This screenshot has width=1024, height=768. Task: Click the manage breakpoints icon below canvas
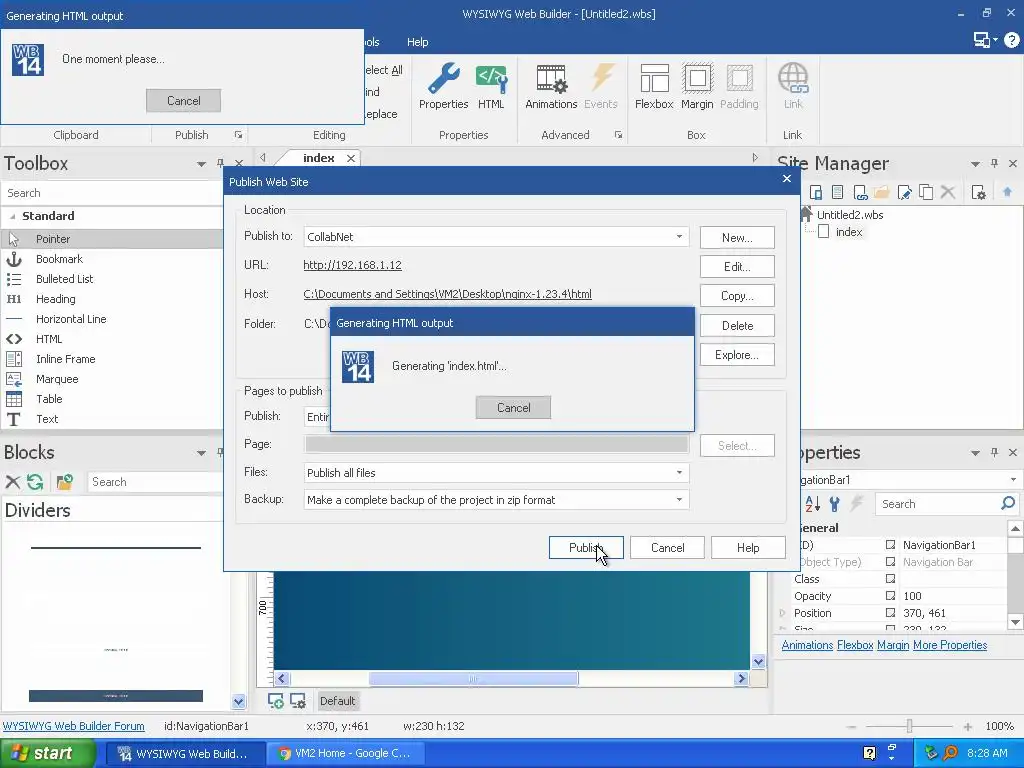298,701
